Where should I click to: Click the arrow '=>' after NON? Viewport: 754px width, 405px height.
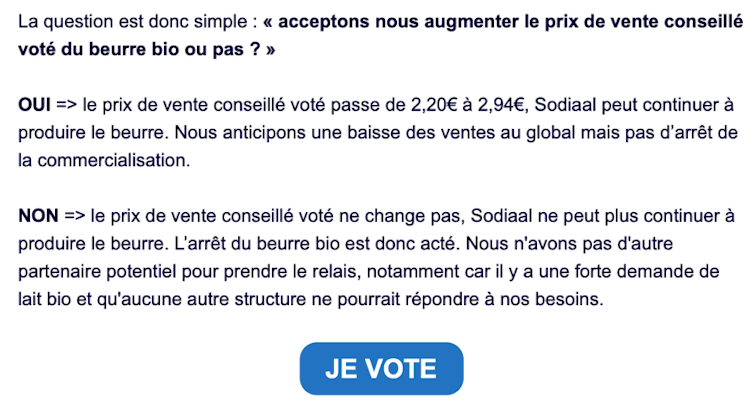[x=75, y=216]
